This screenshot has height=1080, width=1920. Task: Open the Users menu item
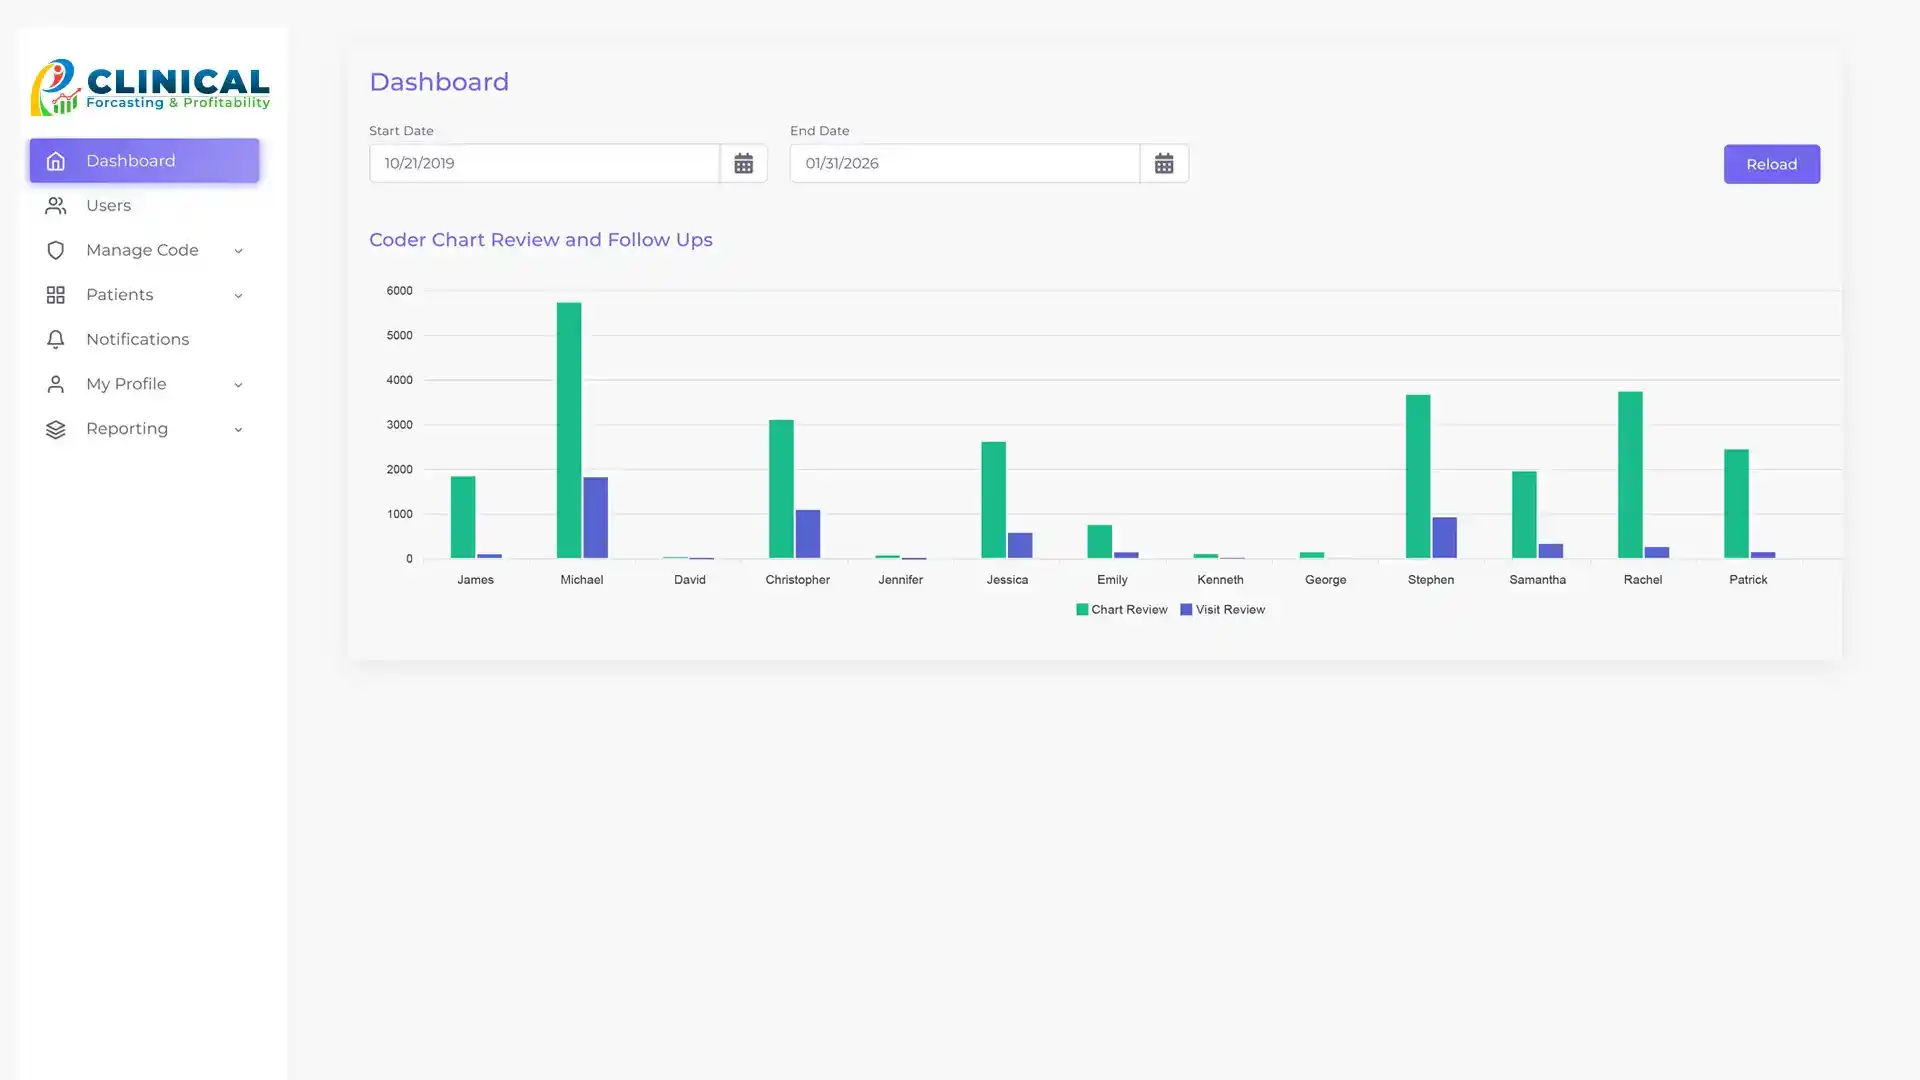click(x=108, y=206)
